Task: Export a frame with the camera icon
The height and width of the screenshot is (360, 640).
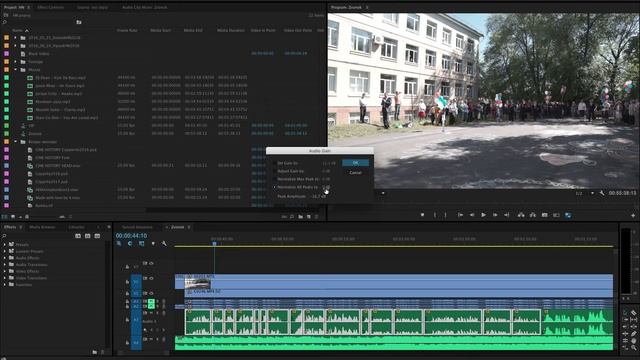Action: (544, 215)
